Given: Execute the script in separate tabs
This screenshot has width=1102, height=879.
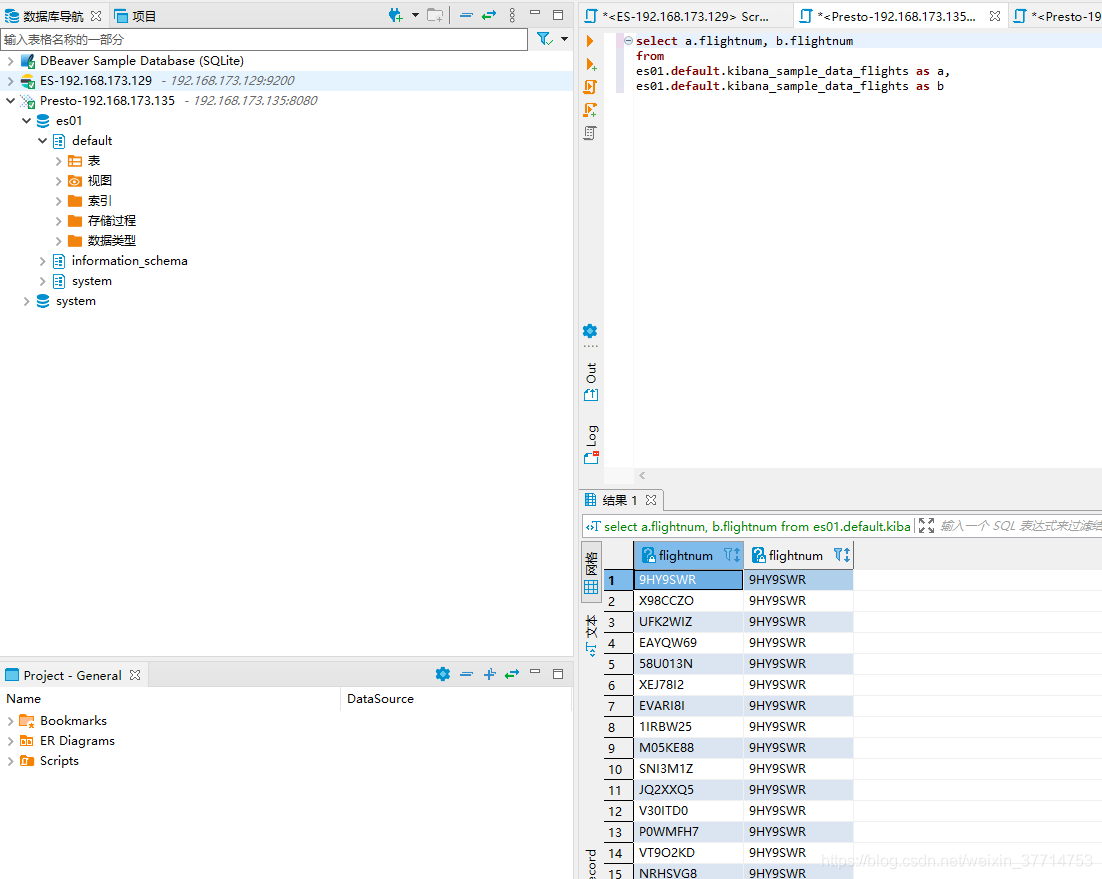Looking at the screenshot, I should (590, 110).
